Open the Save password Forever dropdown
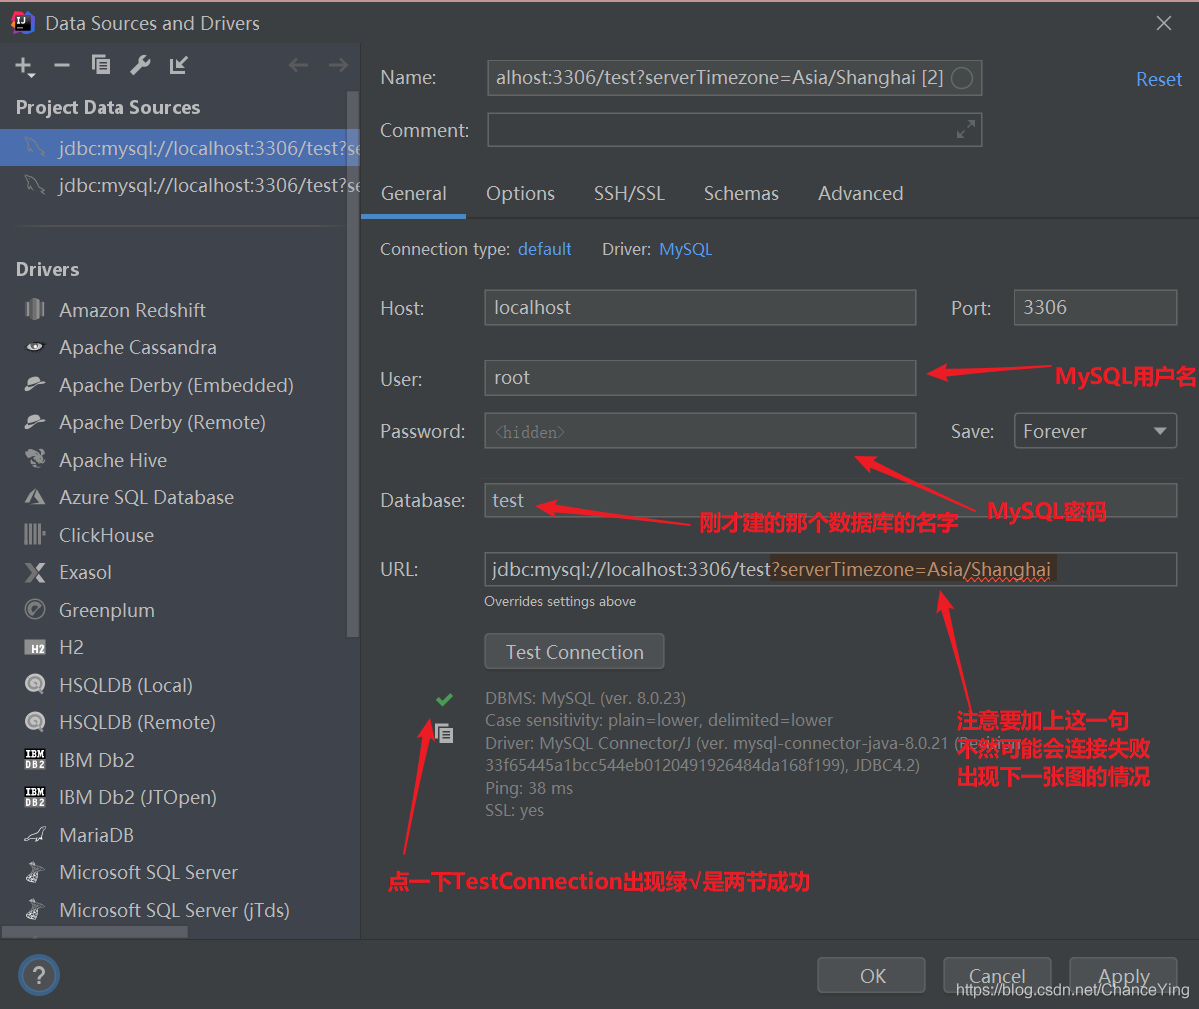This screenshot has width=1199, height=1009. (1095, 431)
